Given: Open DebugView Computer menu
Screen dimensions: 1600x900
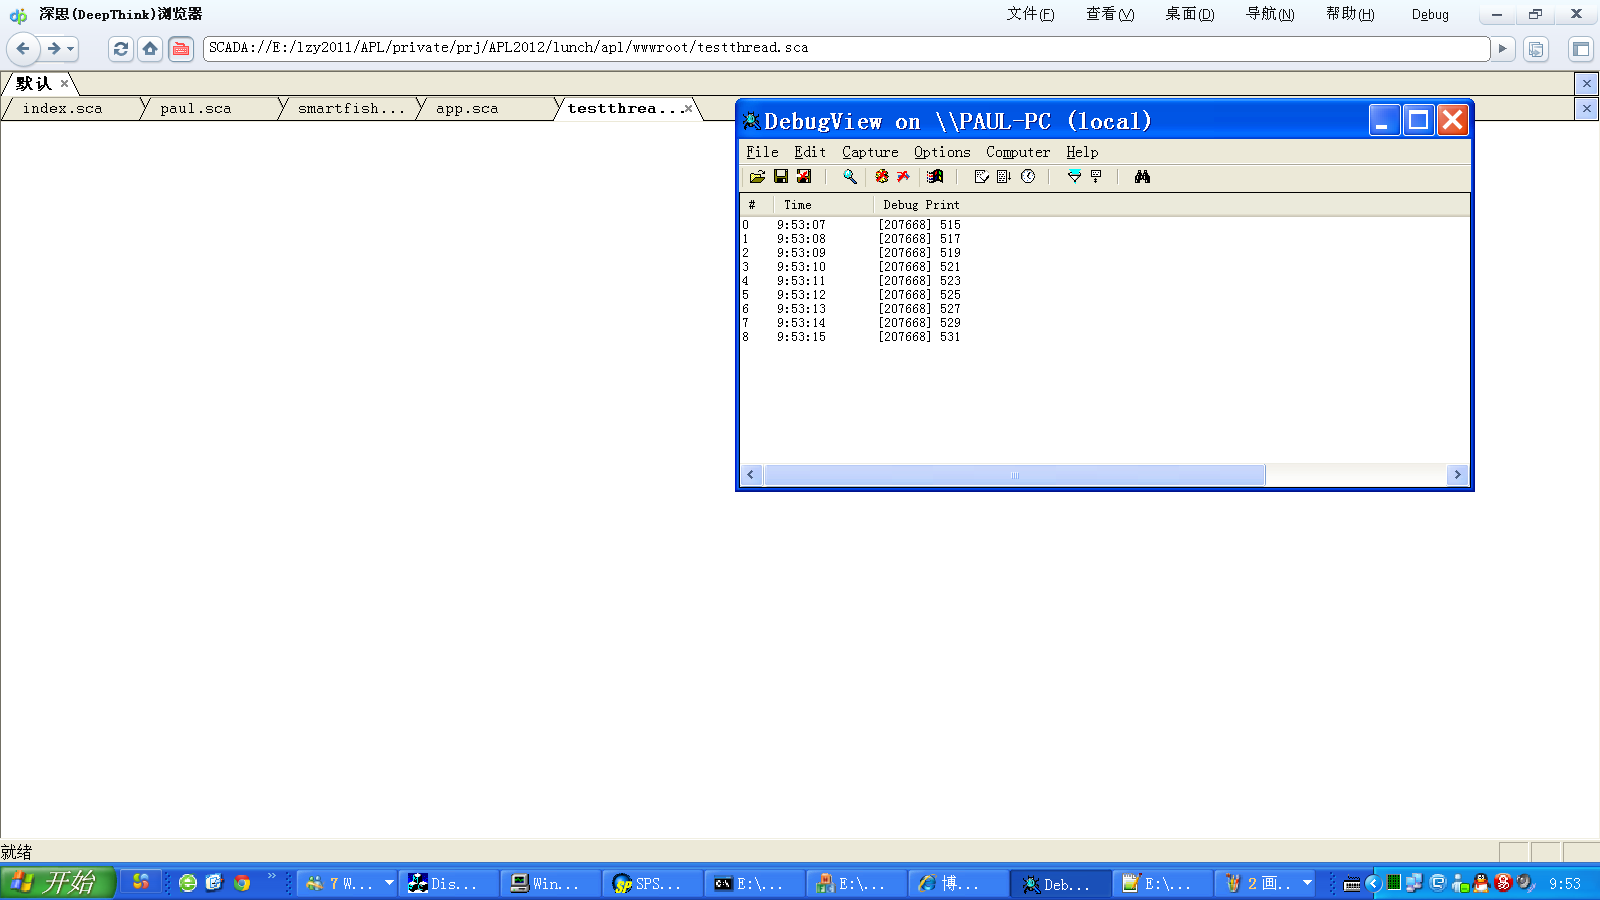Looking at the screenshot, I should (x=1018, y=152).
